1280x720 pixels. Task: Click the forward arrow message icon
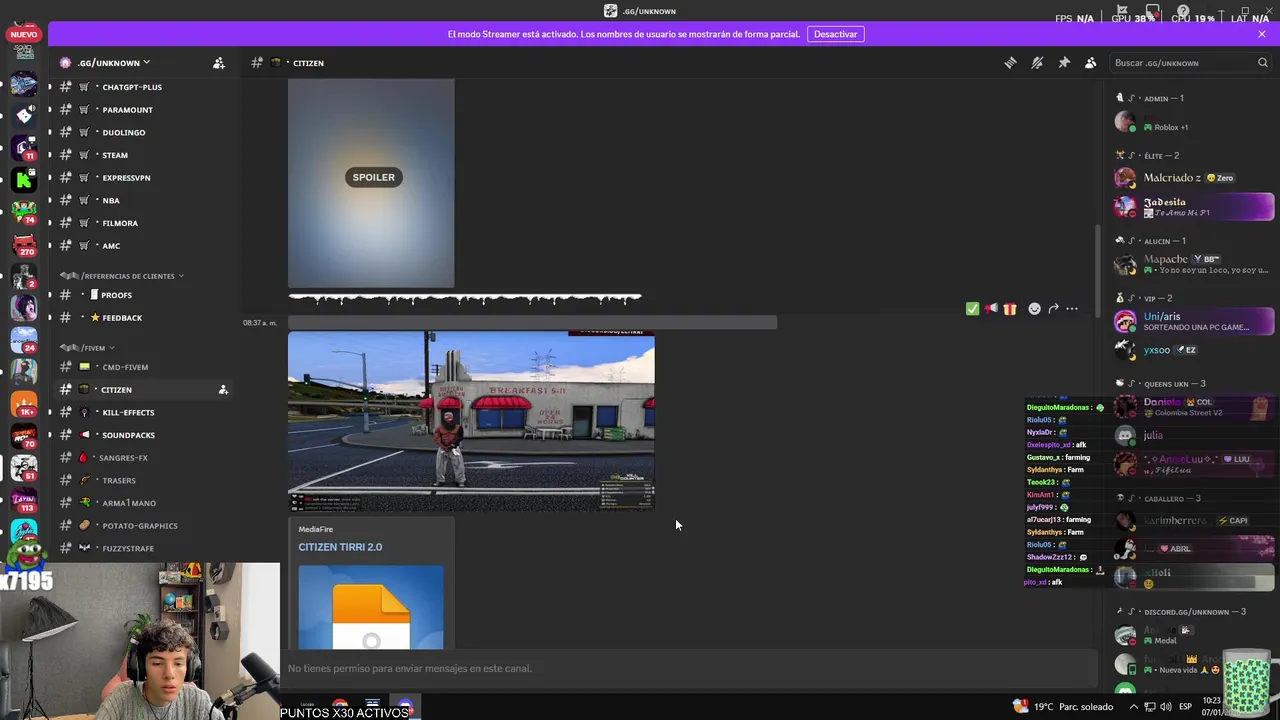[x=1053, y=309]
